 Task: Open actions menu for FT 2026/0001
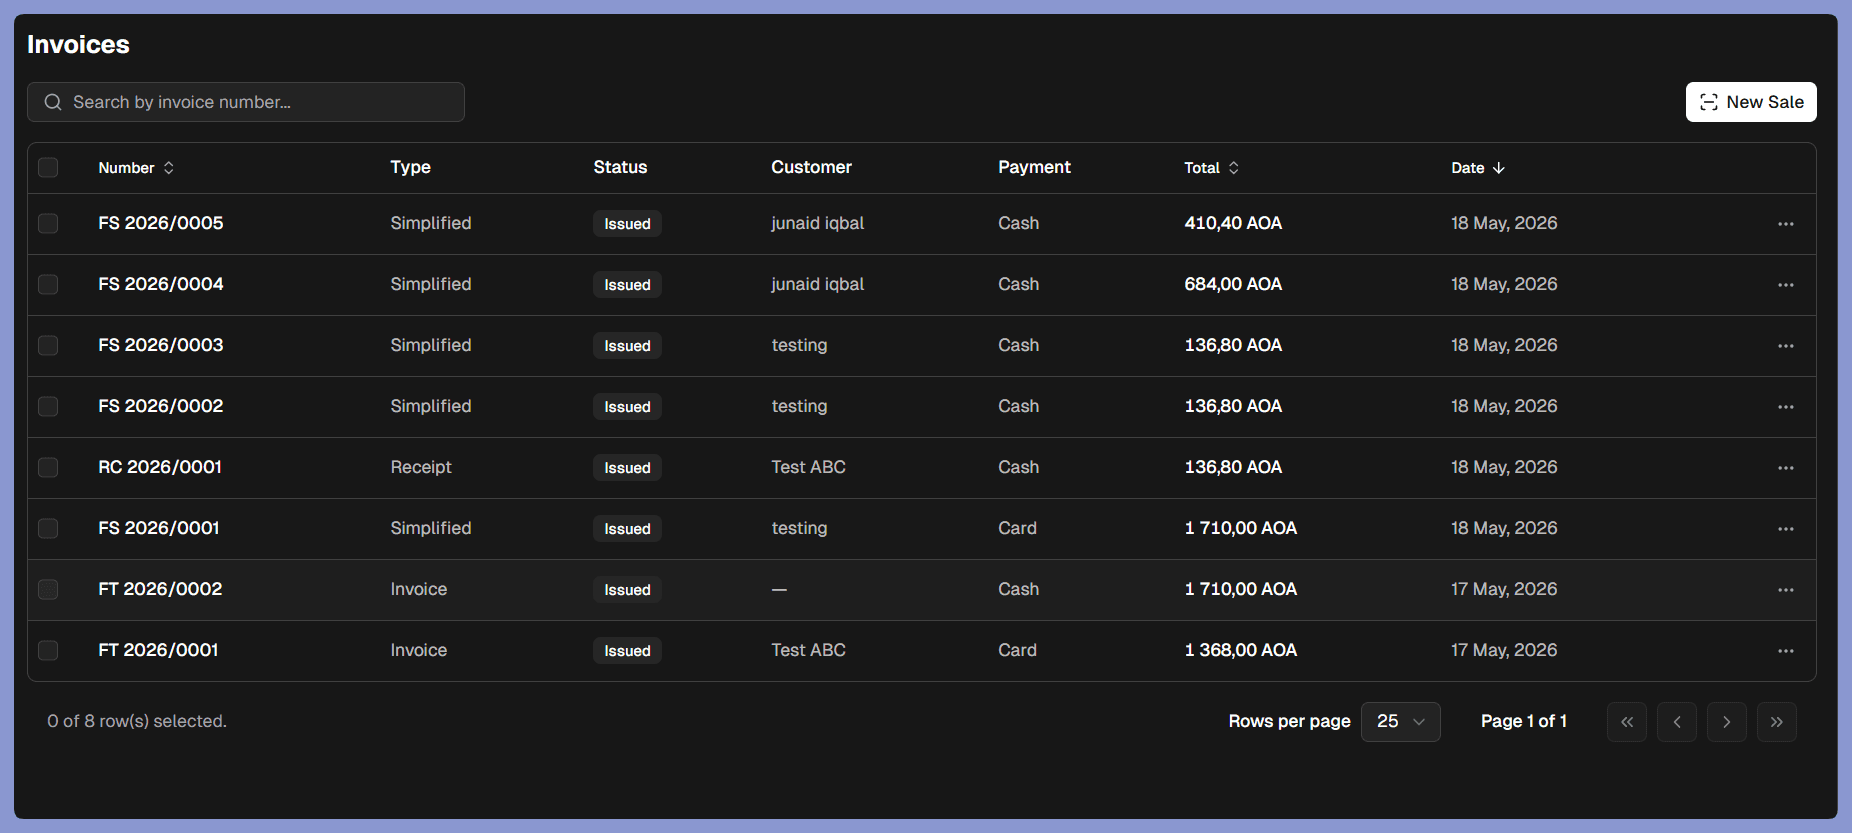click(x=1785, y=651)
